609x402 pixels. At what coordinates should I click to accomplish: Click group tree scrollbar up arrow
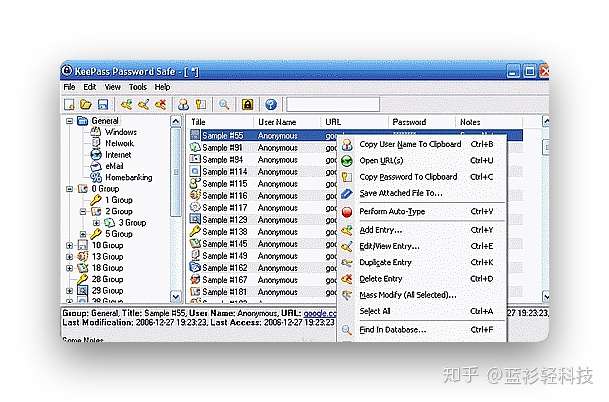pyautogui.click(x=176, y=122)
